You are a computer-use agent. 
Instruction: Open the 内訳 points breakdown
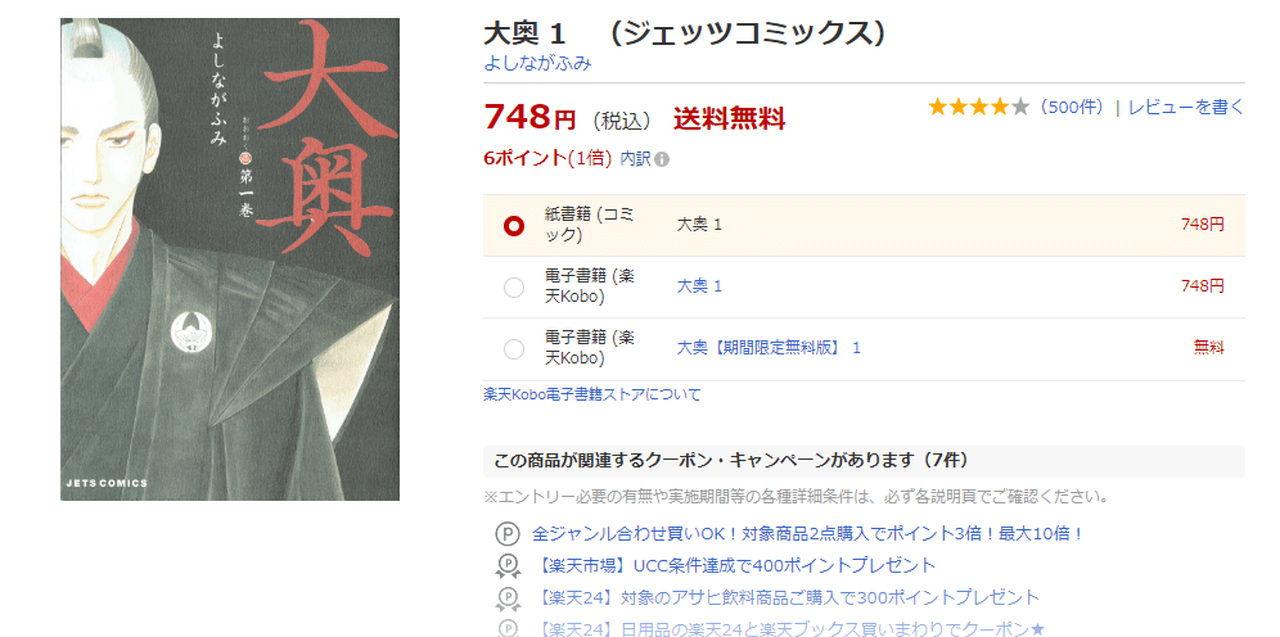635,159
